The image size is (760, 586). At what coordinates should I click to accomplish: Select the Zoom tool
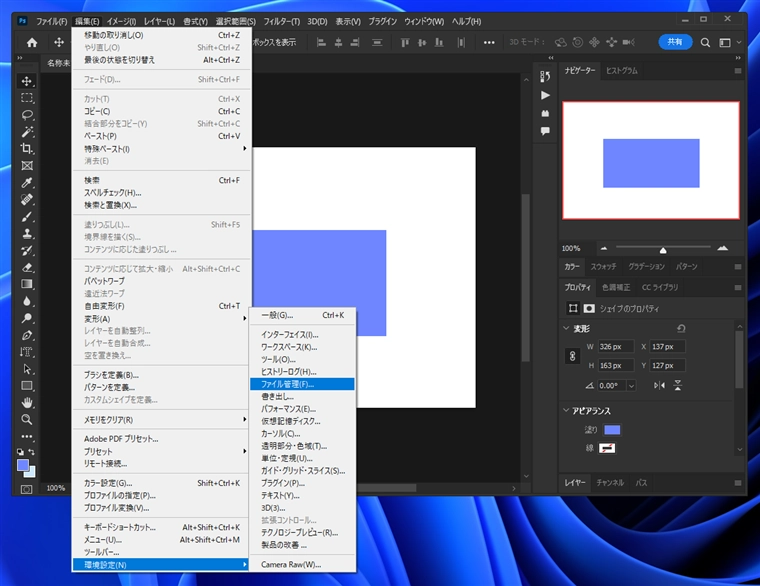pos(27,419)
